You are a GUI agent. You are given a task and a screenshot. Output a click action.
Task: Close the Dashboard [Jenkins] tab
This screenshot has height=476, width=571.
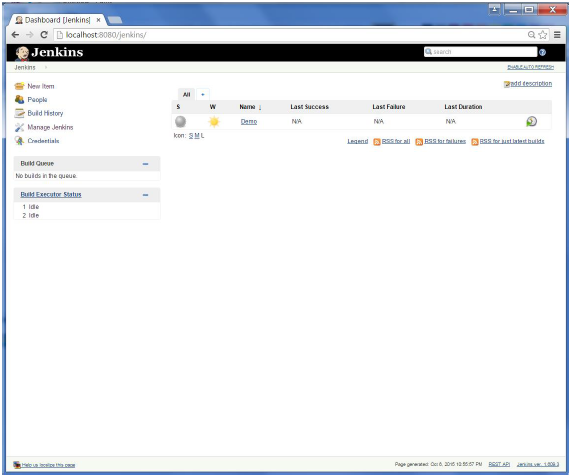pos(98,20)
